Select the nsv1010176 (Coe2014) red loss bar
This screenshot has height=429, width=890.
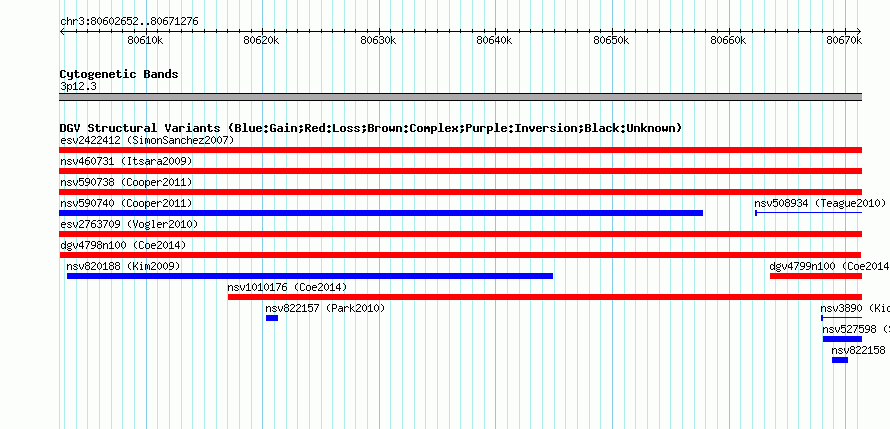point(545,297)
